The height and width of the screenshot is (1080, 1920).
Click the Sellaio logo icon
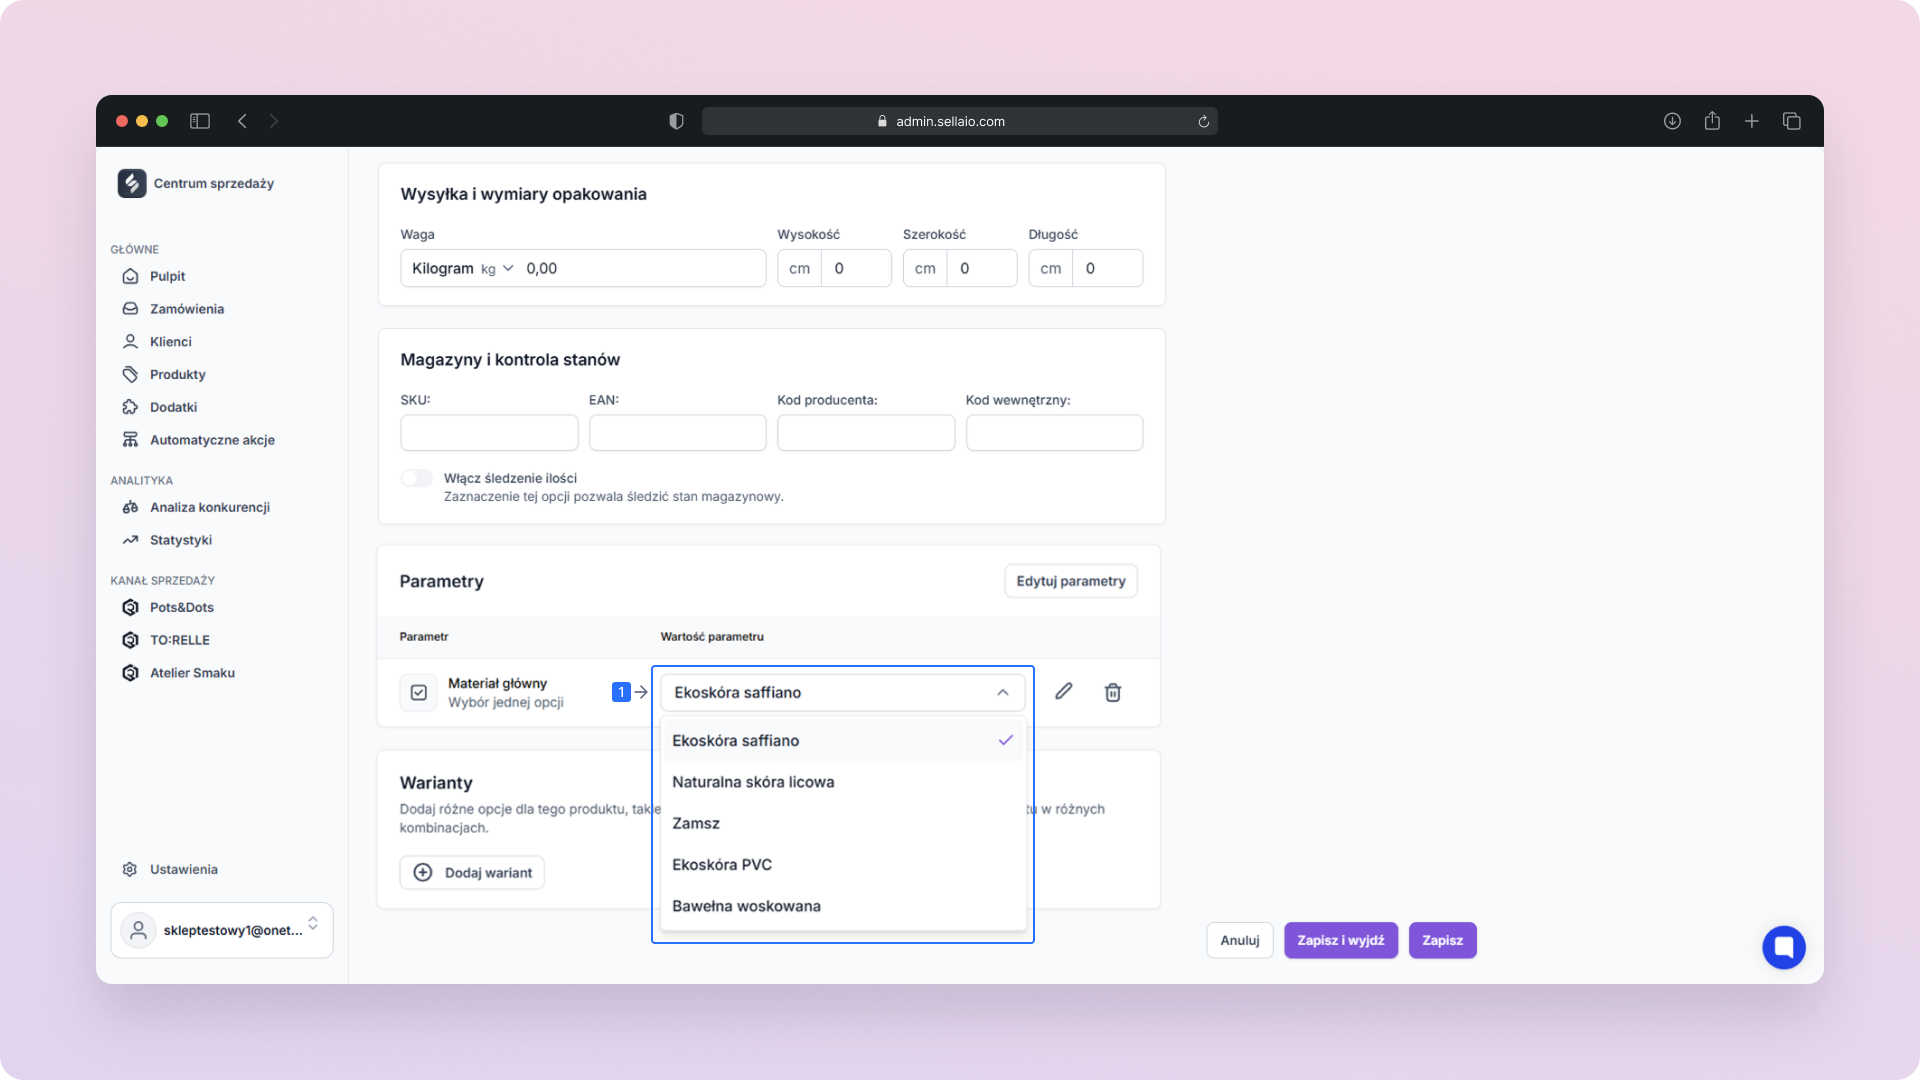pos(132,183)
